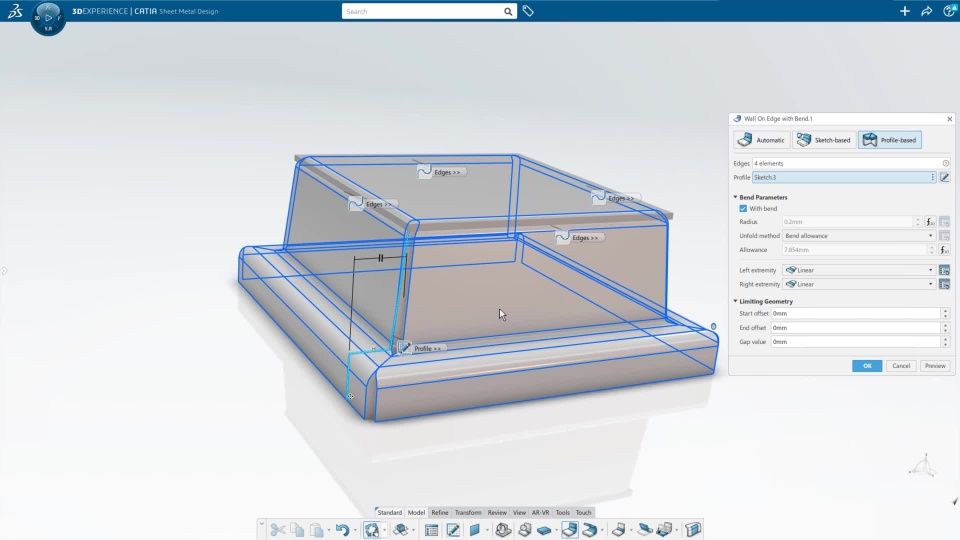Click the Copy icon in the toolbar

297,530
